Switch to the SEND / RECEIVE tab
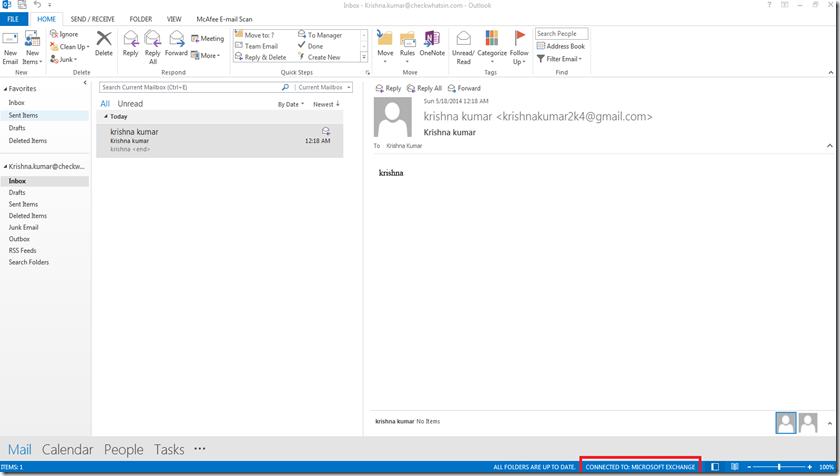Viewport: 840px width, 476px height. 92,19
